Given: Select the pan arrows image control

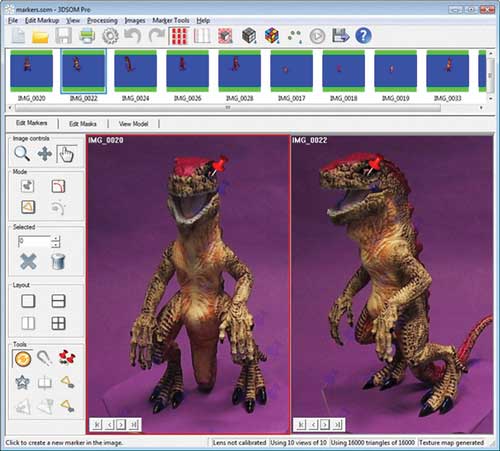Looking at the screenshot, I should pos(45,154).
